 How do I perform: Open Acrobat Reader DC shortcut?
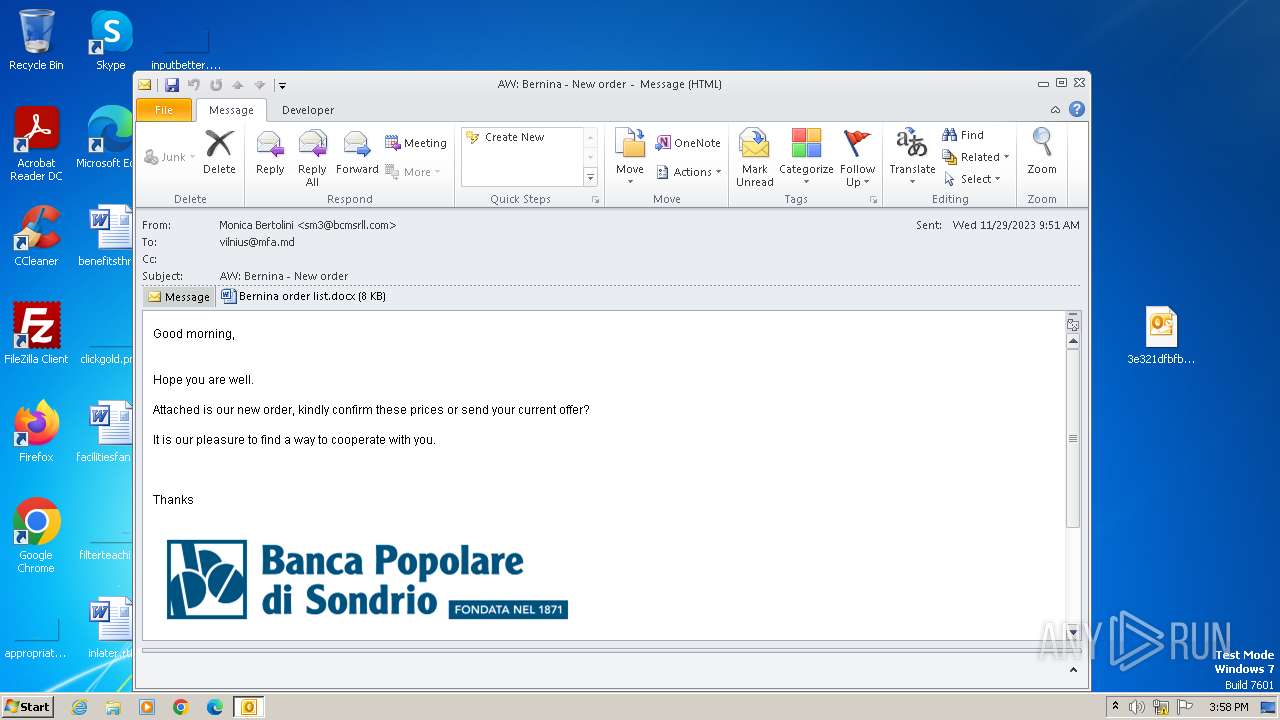(36, 144)
